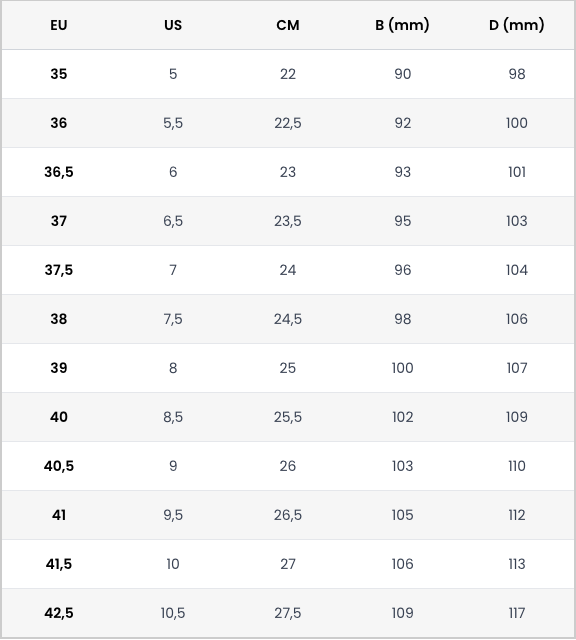Select the EU size 35 row label

tap(59, 74)
